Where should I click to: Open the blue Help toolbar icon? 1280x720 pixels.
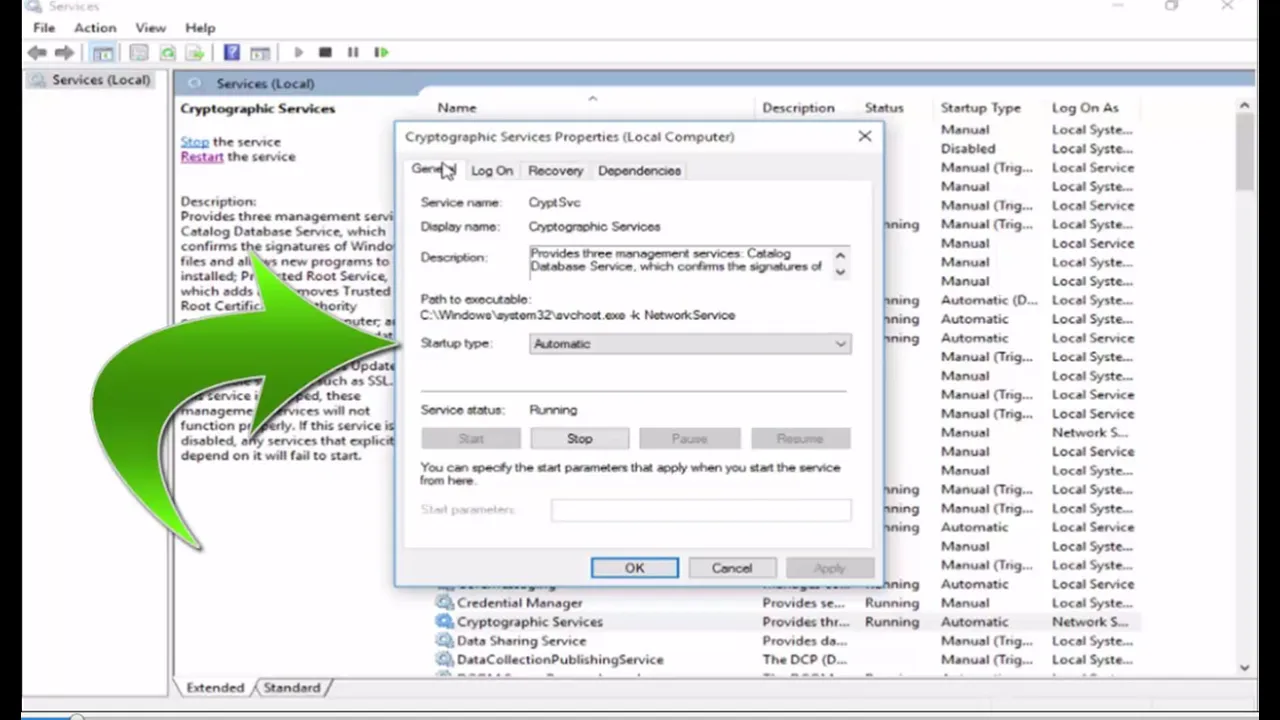click(231, 52)
